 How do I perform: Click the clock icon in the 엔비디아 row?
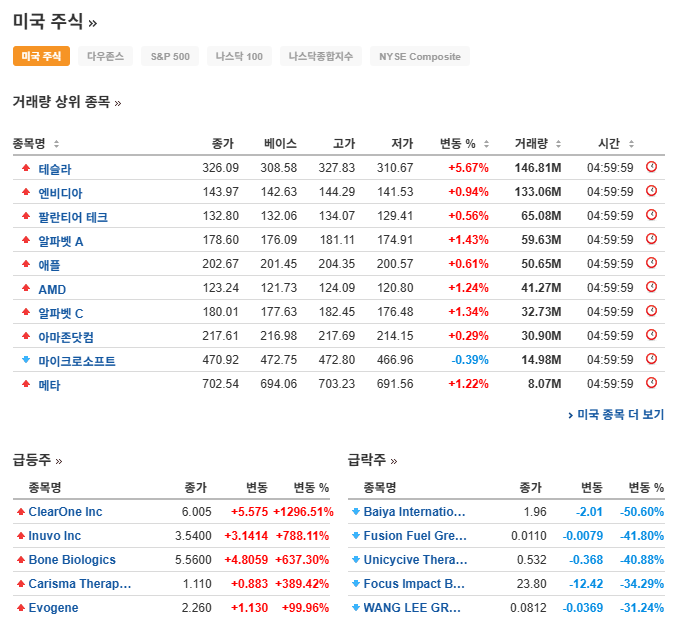(651, 191)
